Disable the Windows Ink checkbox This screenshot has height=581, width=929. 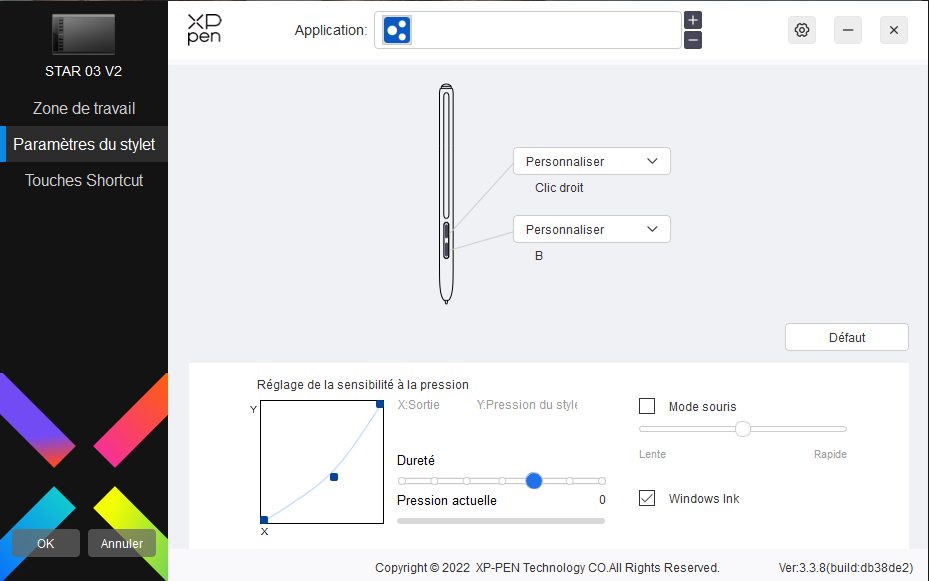(x=647, y=498)
